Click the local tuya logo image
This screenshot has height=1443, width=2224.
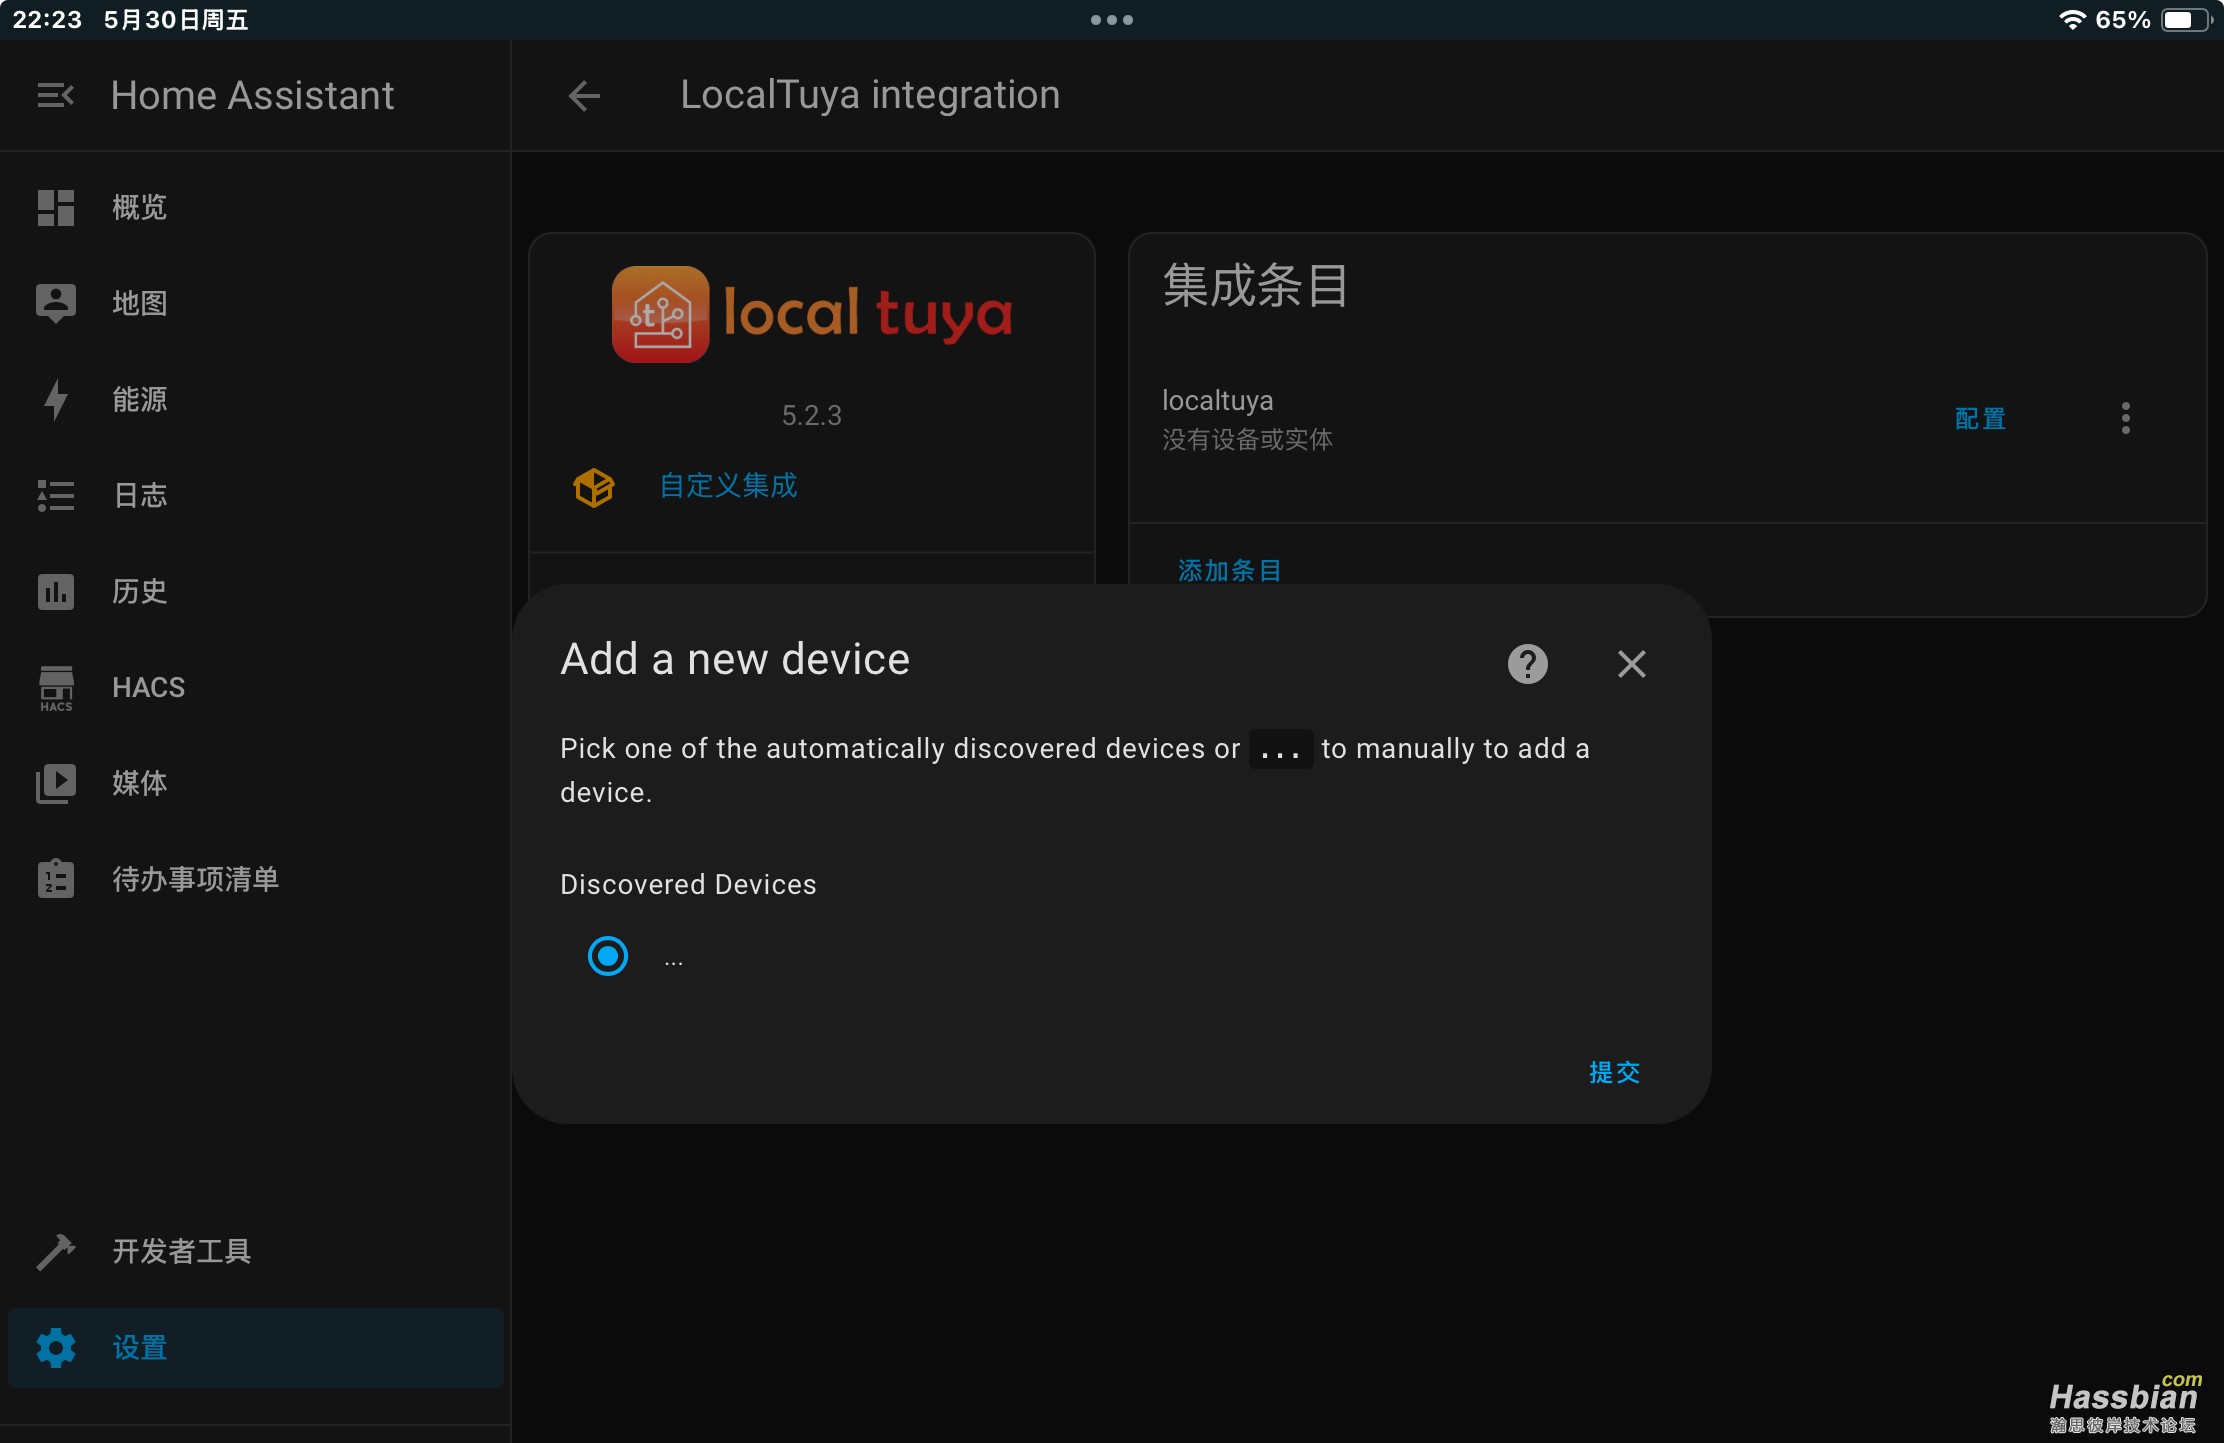tap(812, 314)
